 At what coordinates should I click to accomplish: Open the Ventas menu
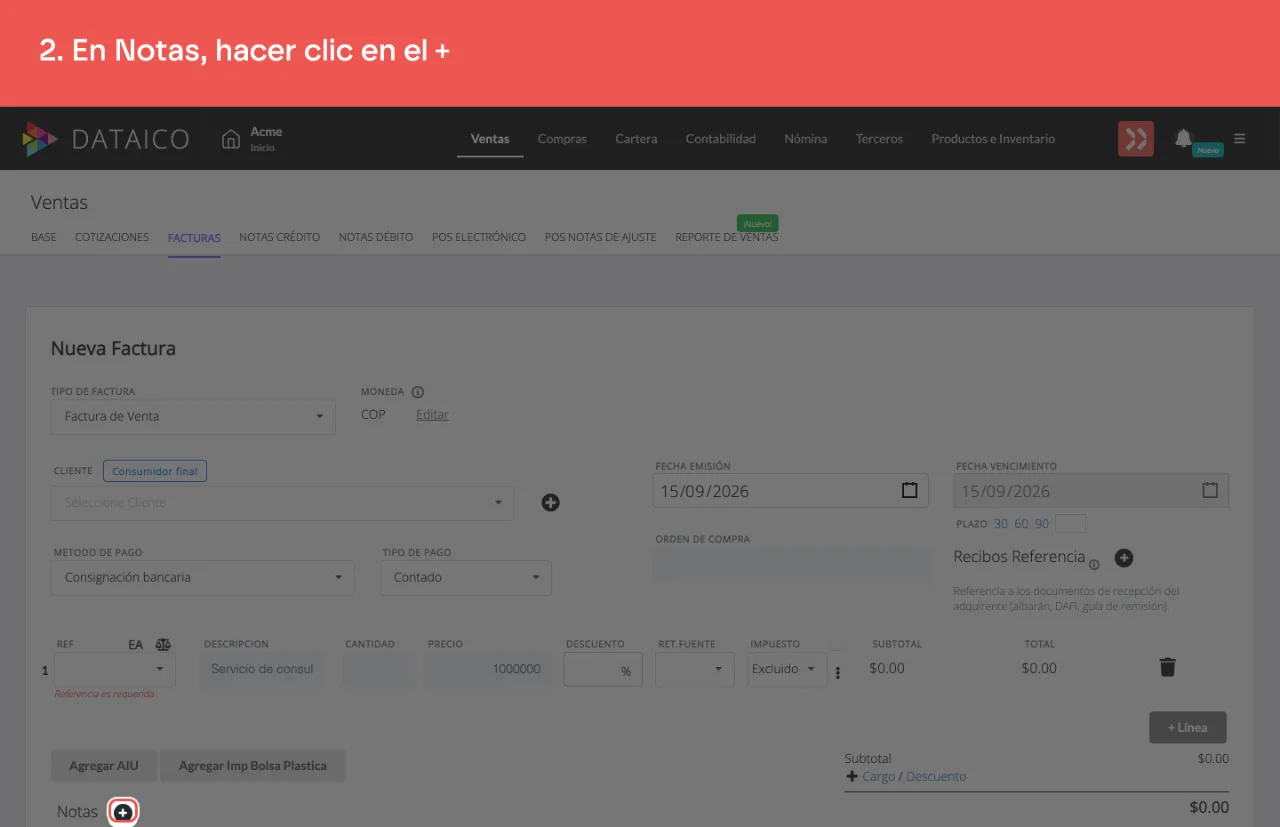click(x=490, y=139)
